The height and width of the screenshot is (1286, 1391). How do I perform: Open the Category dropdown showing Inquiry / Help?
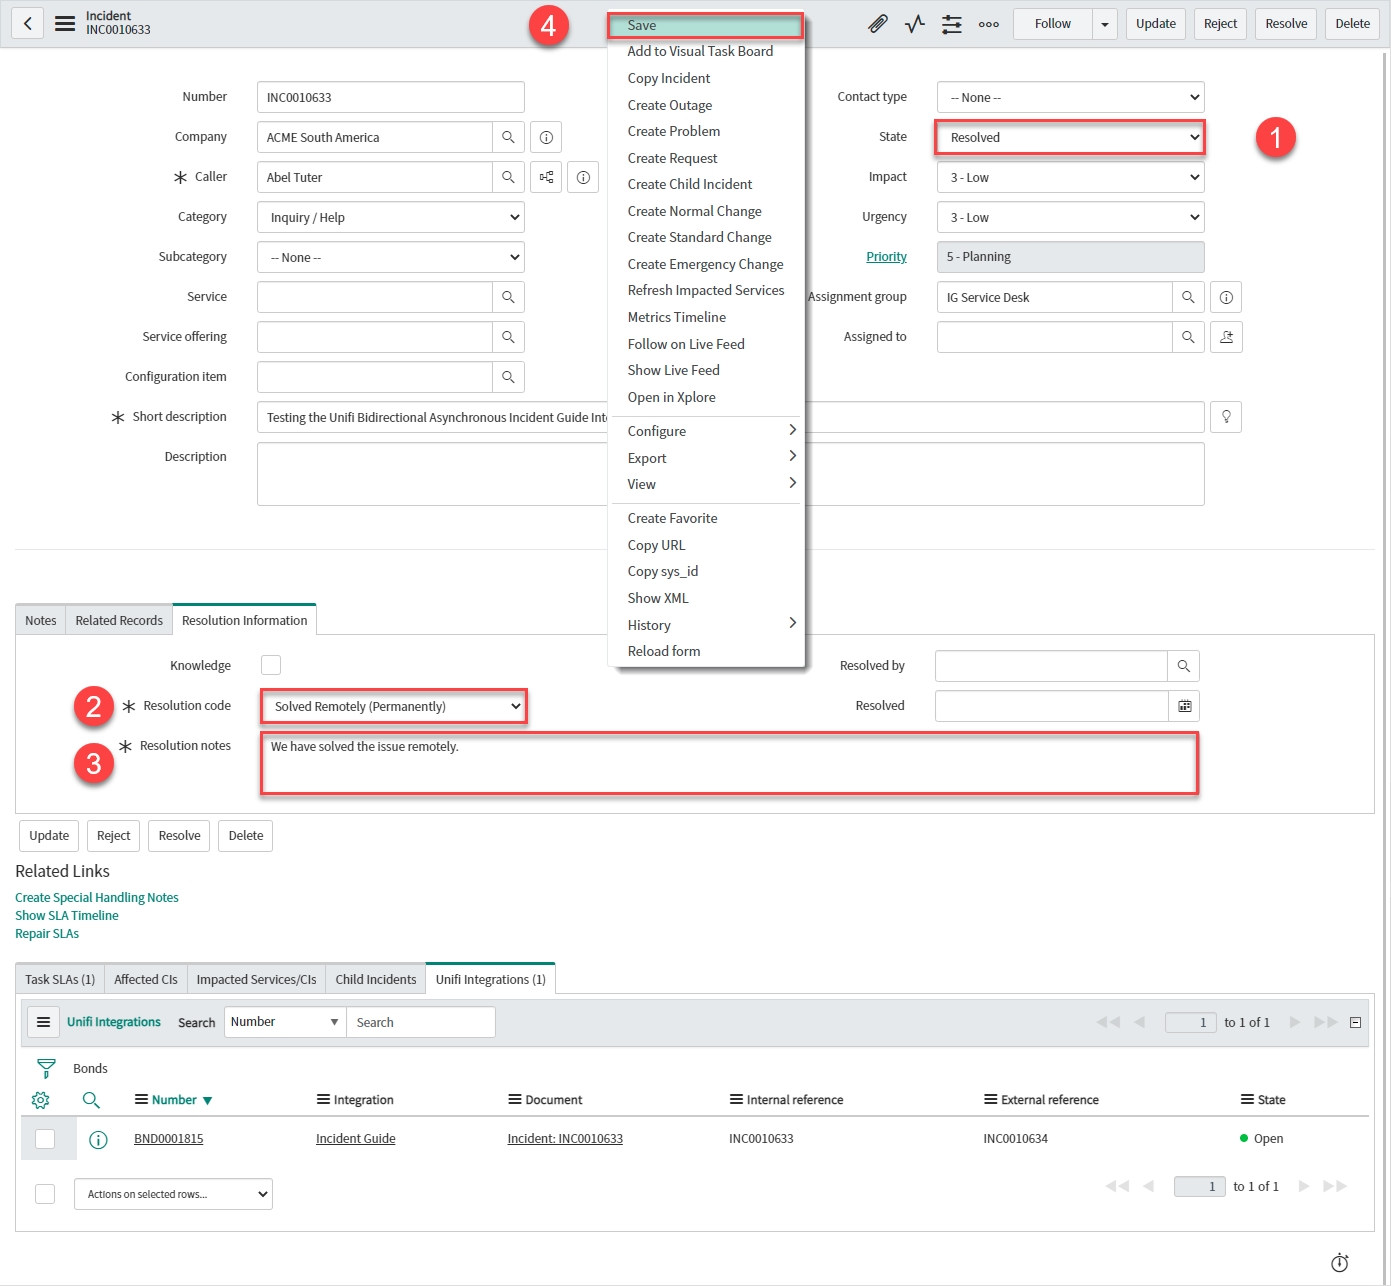pos(390,217)
